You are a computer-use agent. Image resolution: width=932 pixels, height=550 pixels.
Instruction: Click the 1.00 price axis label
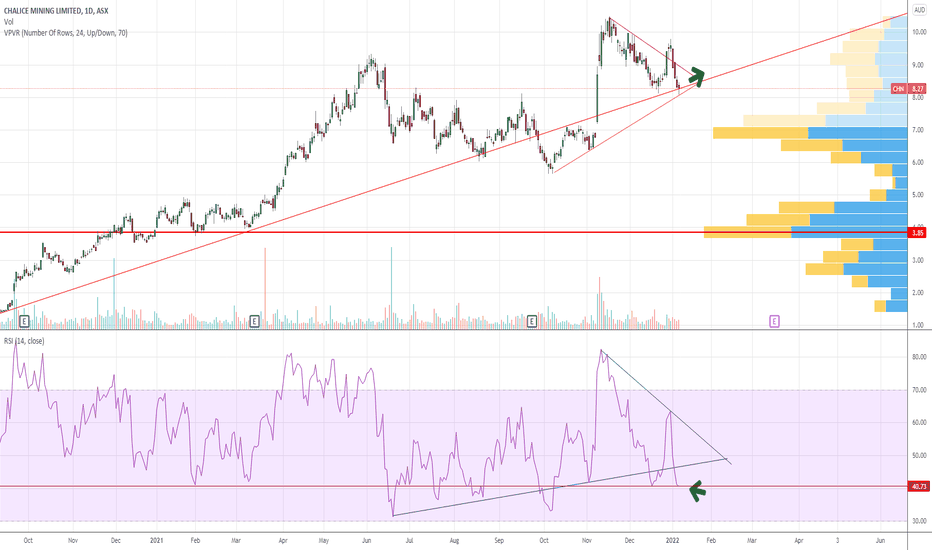919,325
